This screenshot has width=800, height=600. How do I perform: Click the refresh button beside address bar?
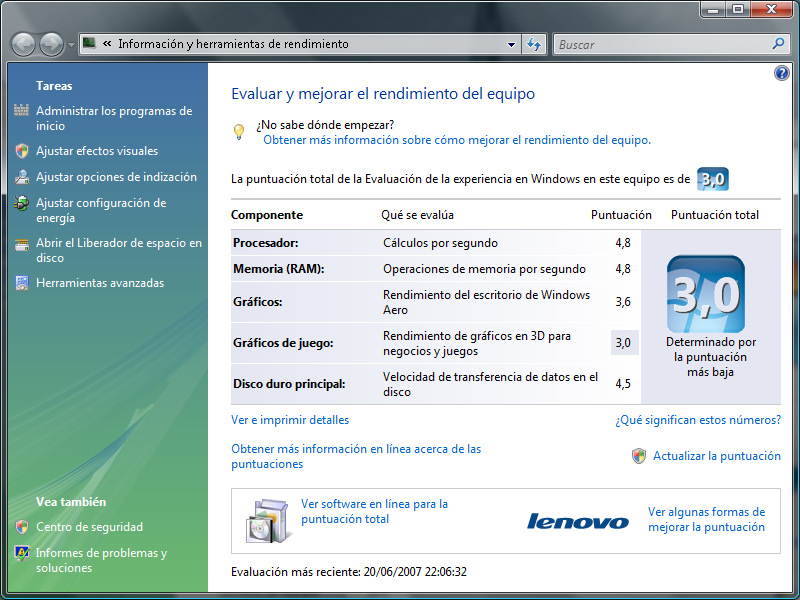534,44
